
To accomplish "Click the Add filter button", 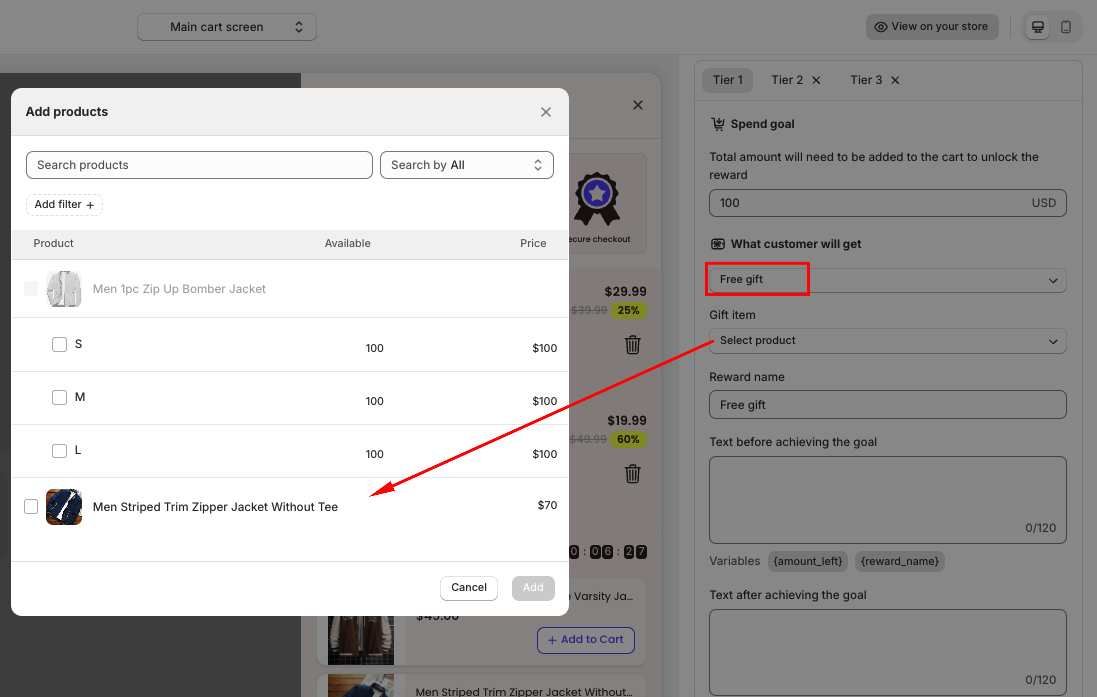I will [x=64, y=204].
